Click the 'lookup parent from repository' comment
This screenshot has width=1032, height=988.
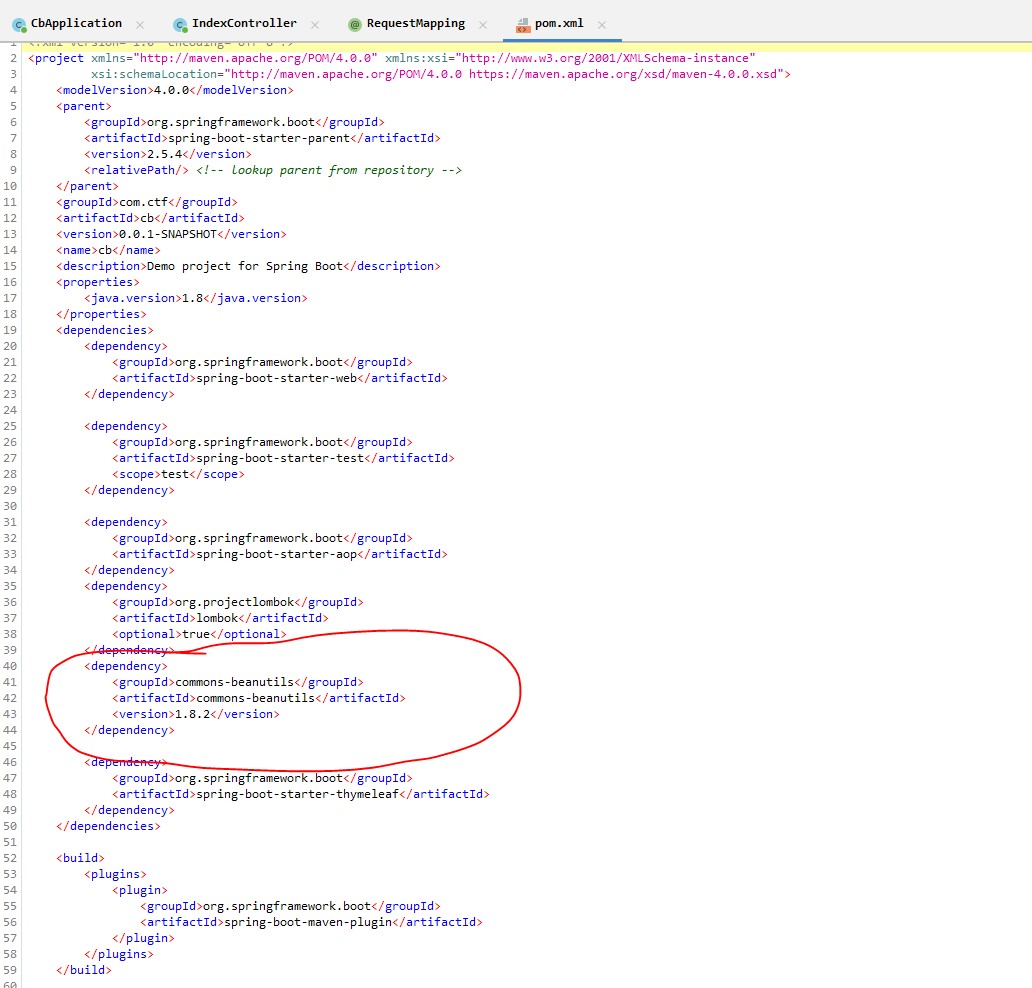[x=329, y=170]
